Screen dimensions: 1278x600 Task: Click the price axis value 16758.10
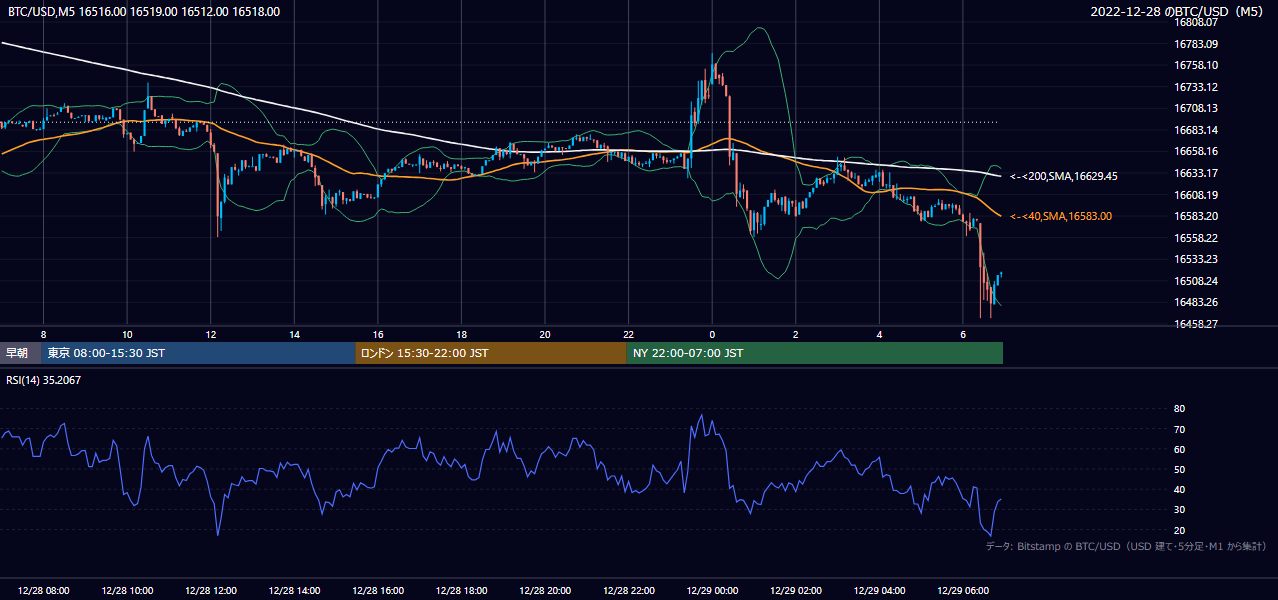[x=1196, y=65]
